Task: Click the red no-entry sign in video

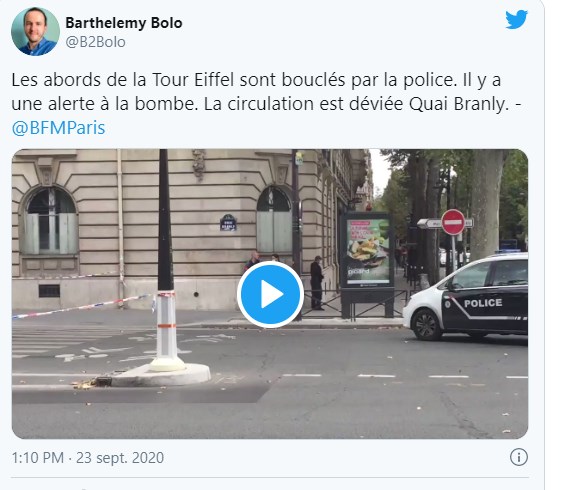Action: tap(453, 222)
